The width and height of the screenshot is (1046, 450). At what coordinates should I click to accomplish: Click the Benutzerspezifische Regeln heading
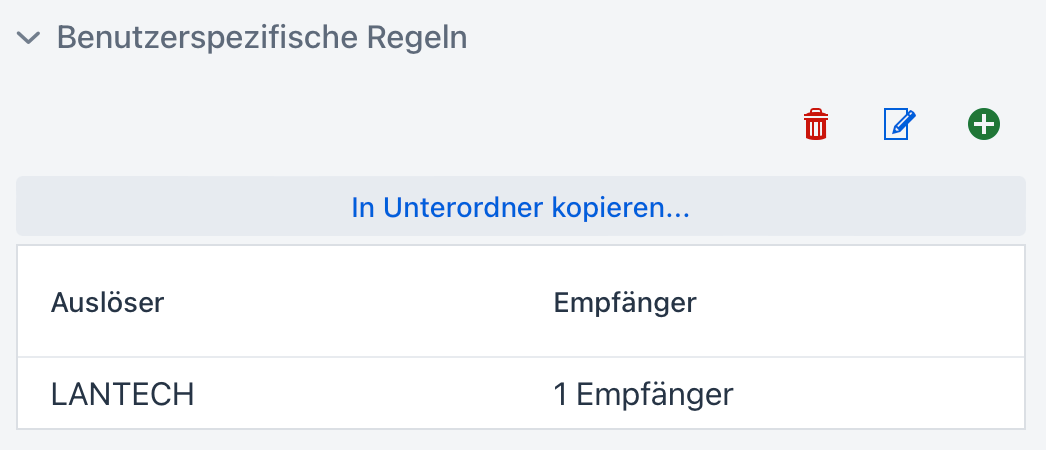[x=262, y=38]
